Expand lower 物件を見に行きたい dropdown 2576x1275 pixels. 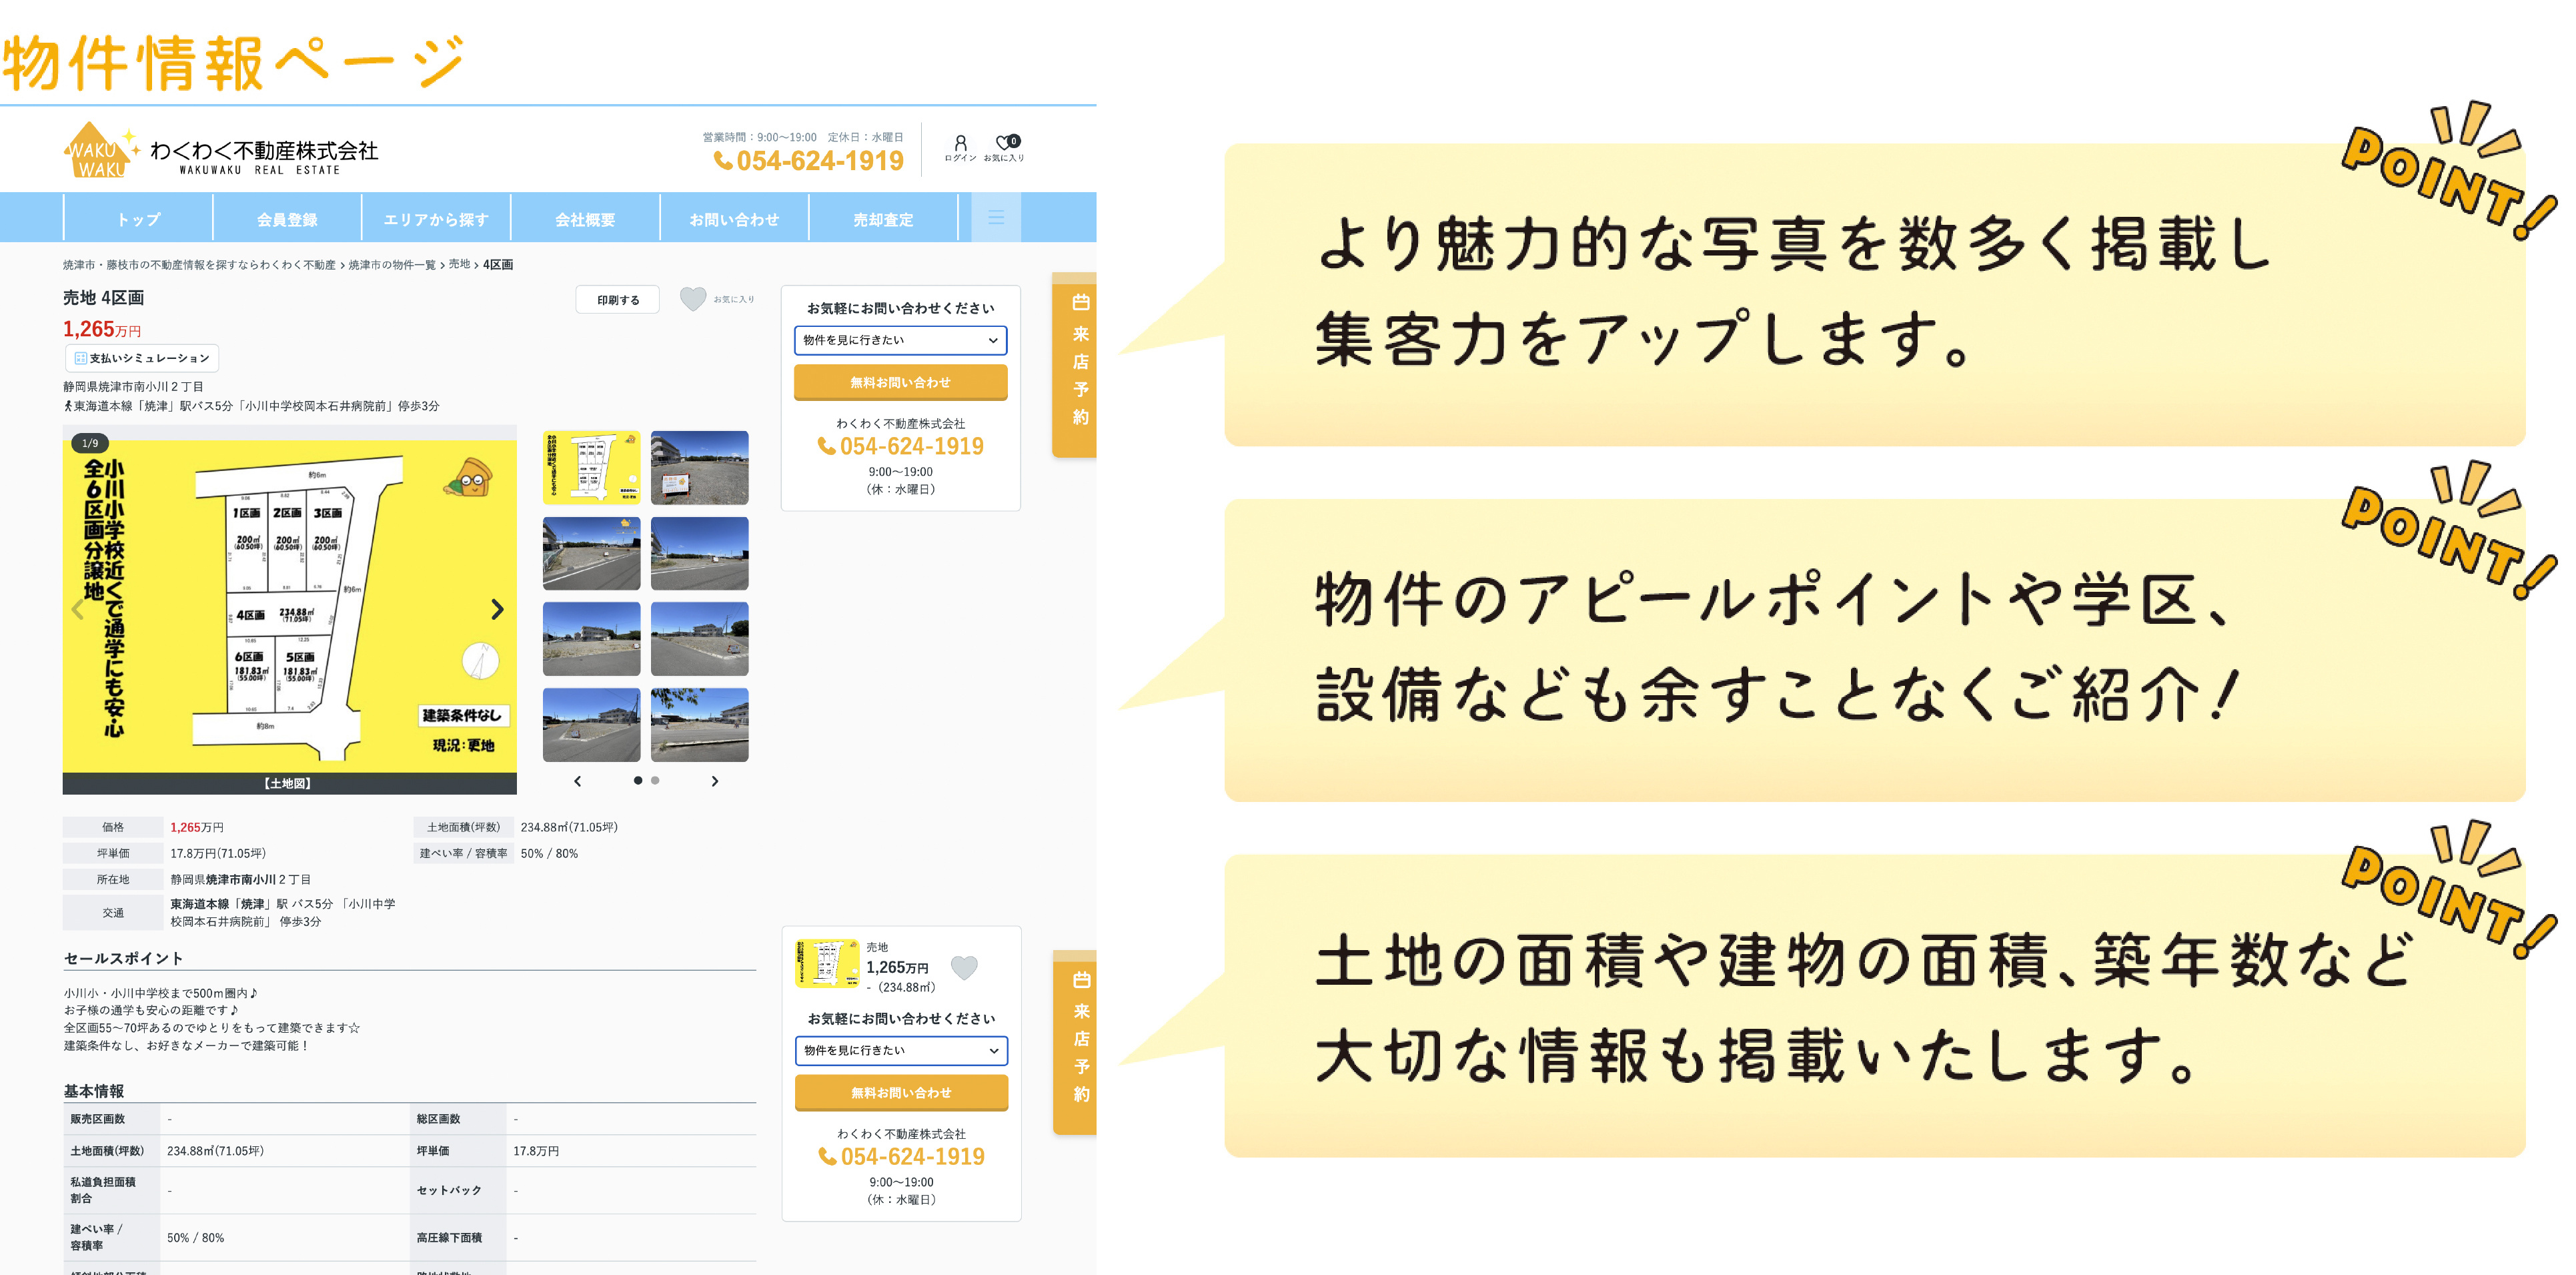coord(900,1050)
